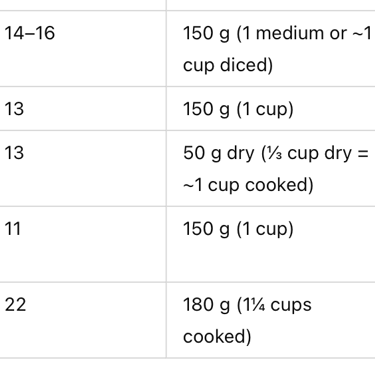This screenshot has width=375, height=366.
Task: Select the second cell showing 13
Action: [83, 168]
